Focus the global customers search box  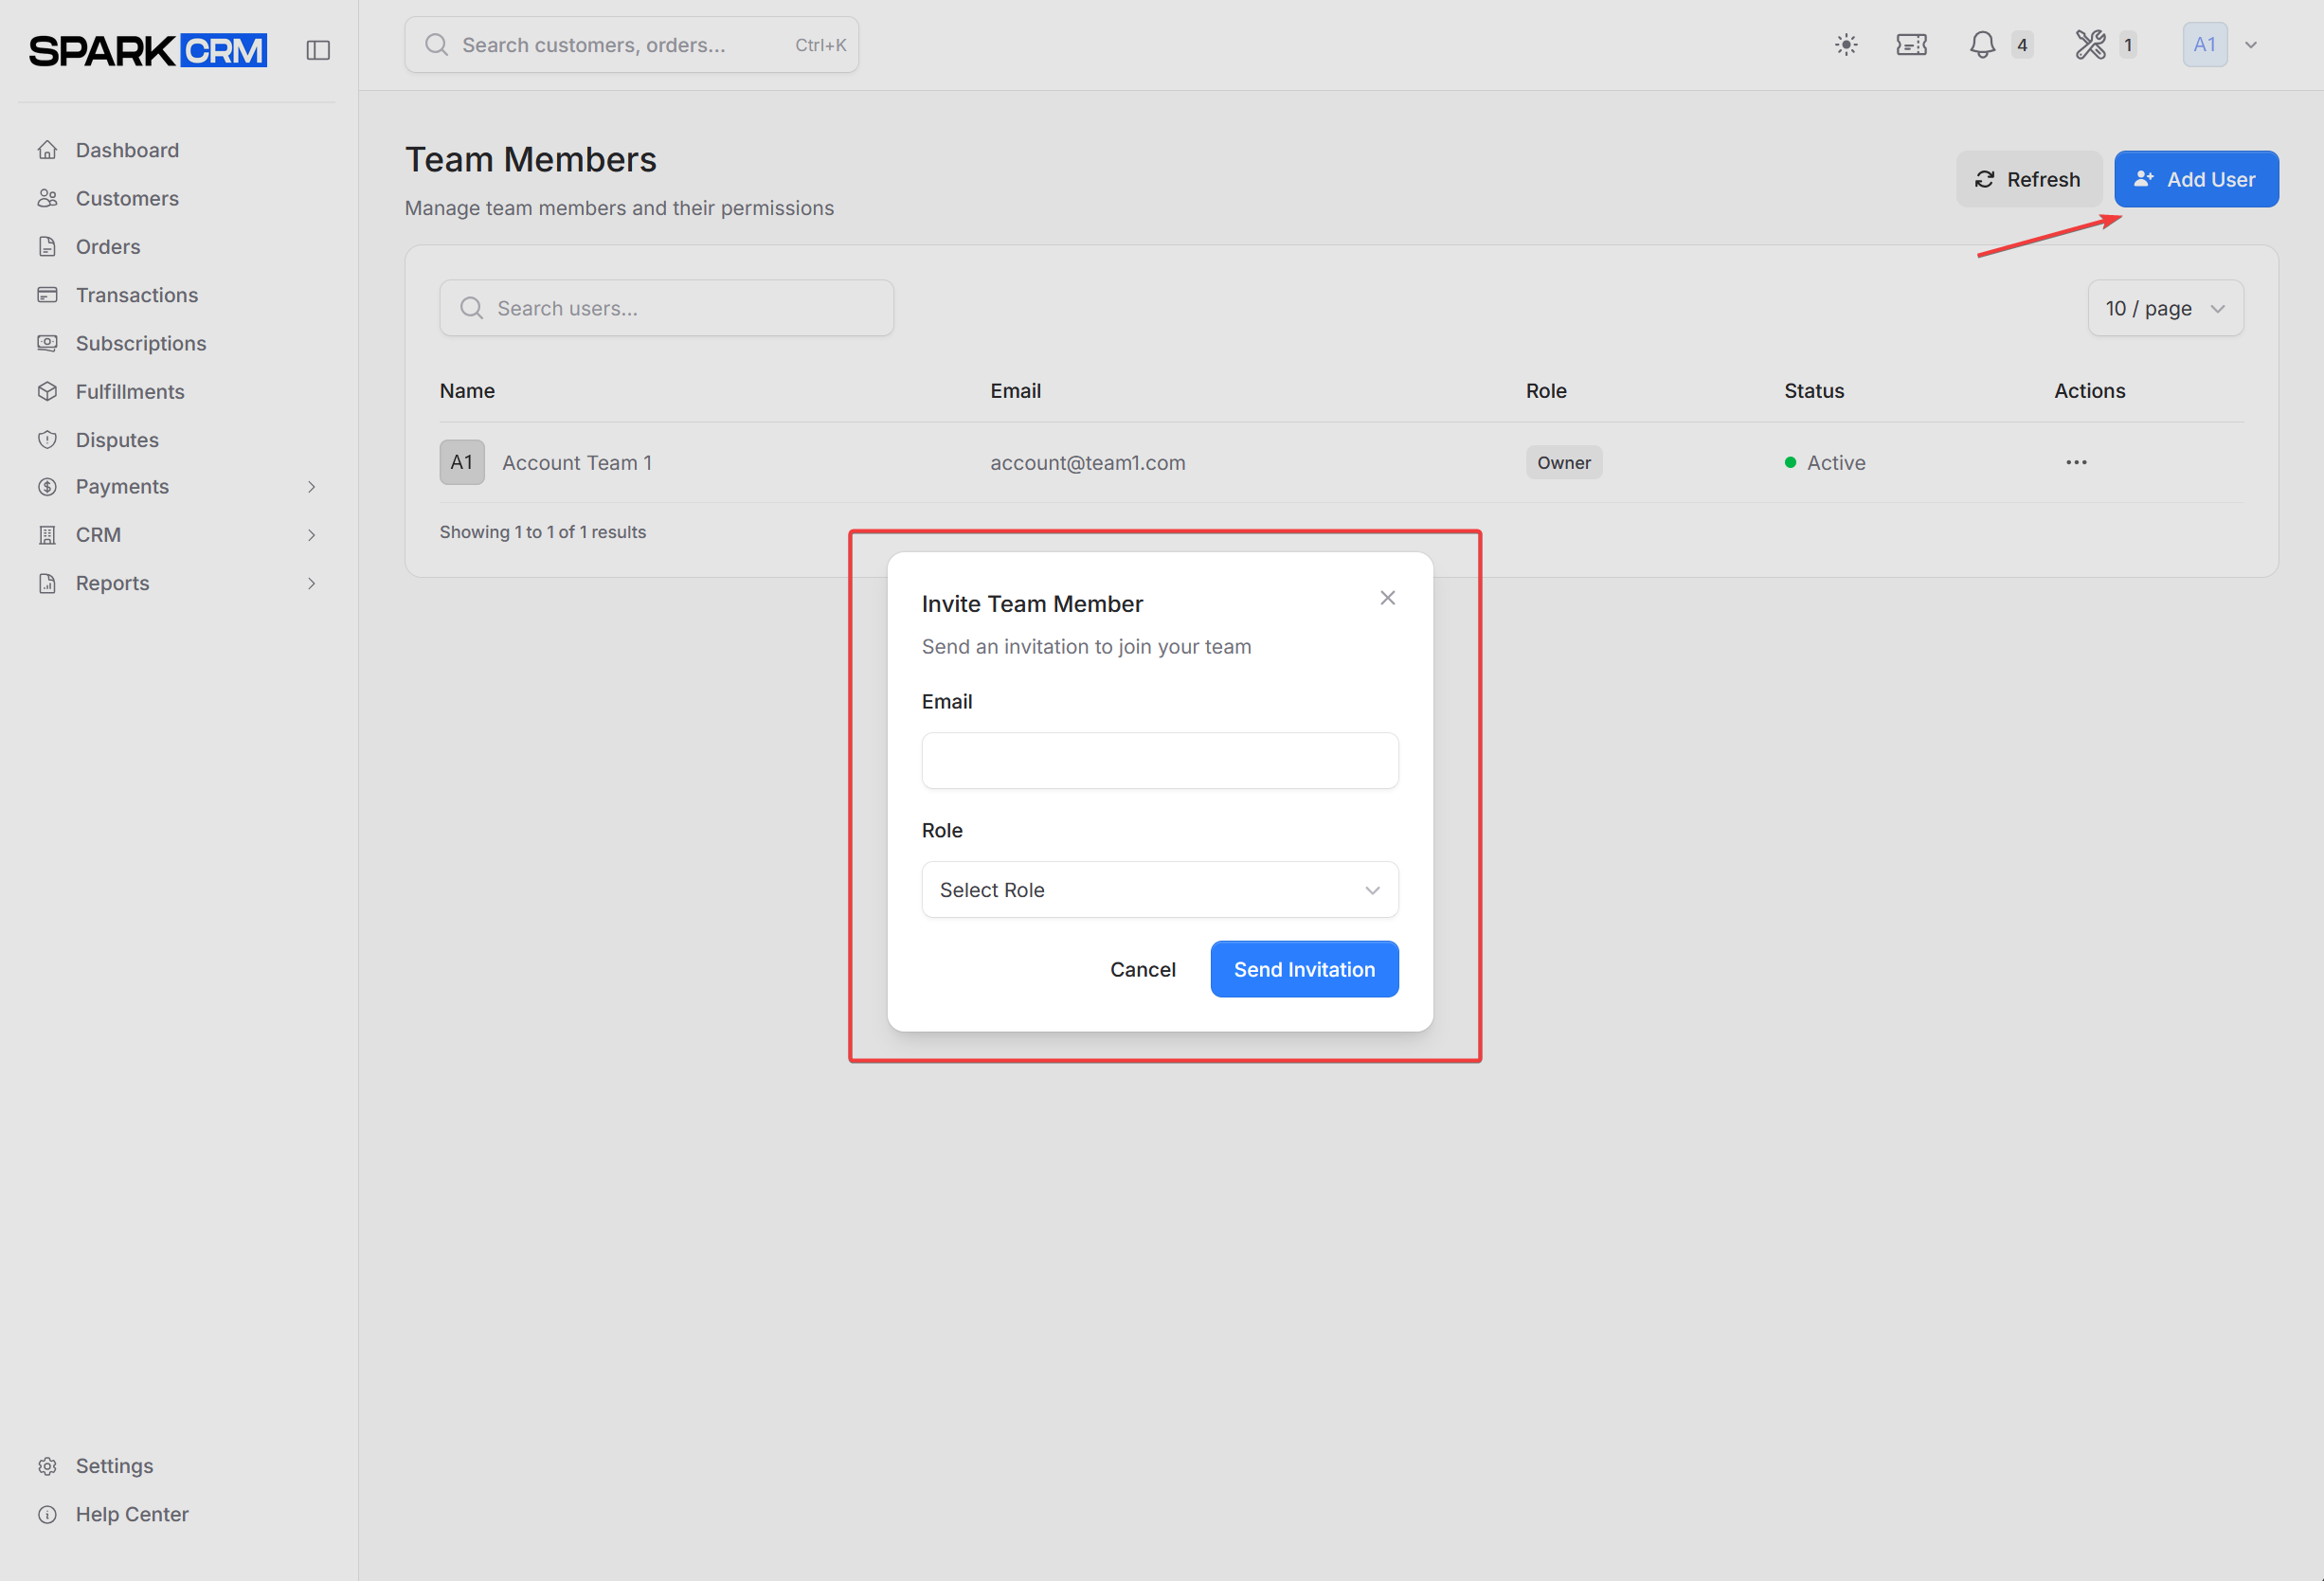pos(631,45)
